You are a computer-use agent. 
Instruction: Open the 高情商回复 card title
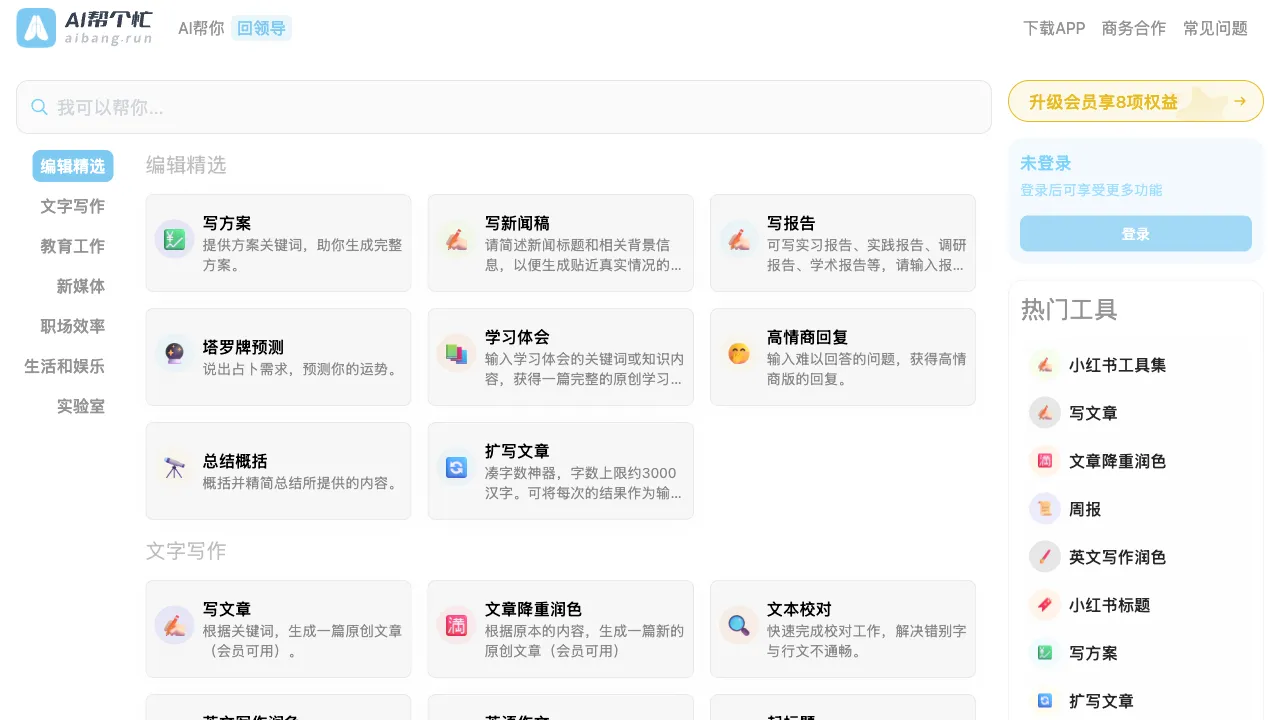pyautogui.click(x=807, y=337)
